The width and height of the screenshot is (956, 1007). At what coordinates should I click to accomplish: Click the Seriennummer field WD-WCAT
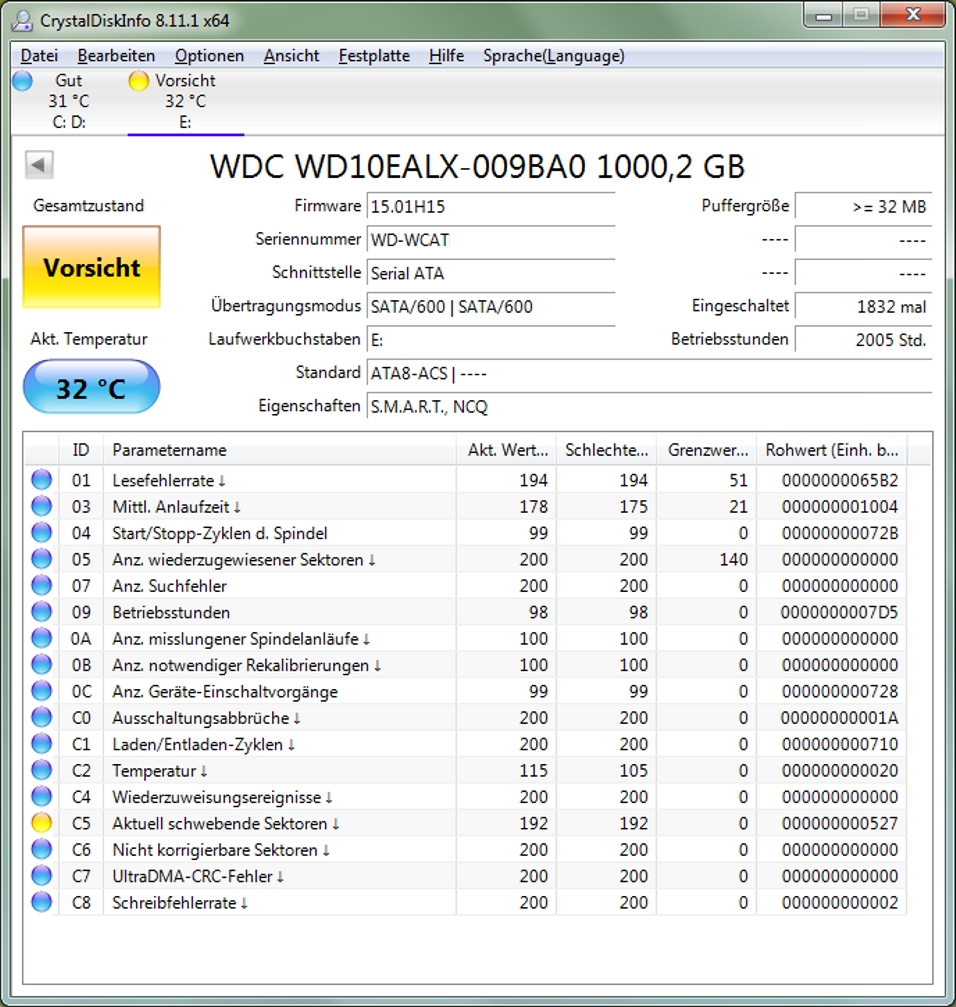(491, 240)
